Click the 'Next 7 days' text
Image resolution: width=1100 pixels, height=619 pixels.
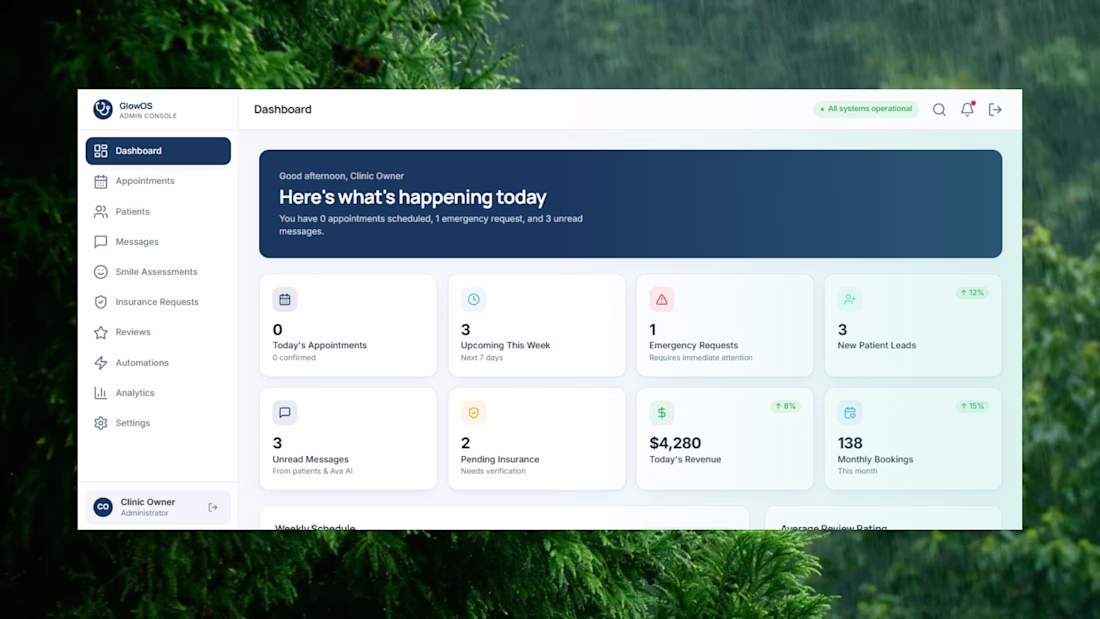(x=481, y=358)
